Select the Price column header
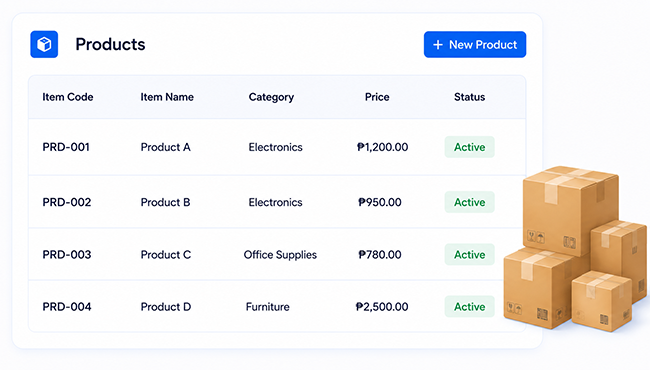The height and width of the screenshot is (370, 650). (x=377, y=97)
